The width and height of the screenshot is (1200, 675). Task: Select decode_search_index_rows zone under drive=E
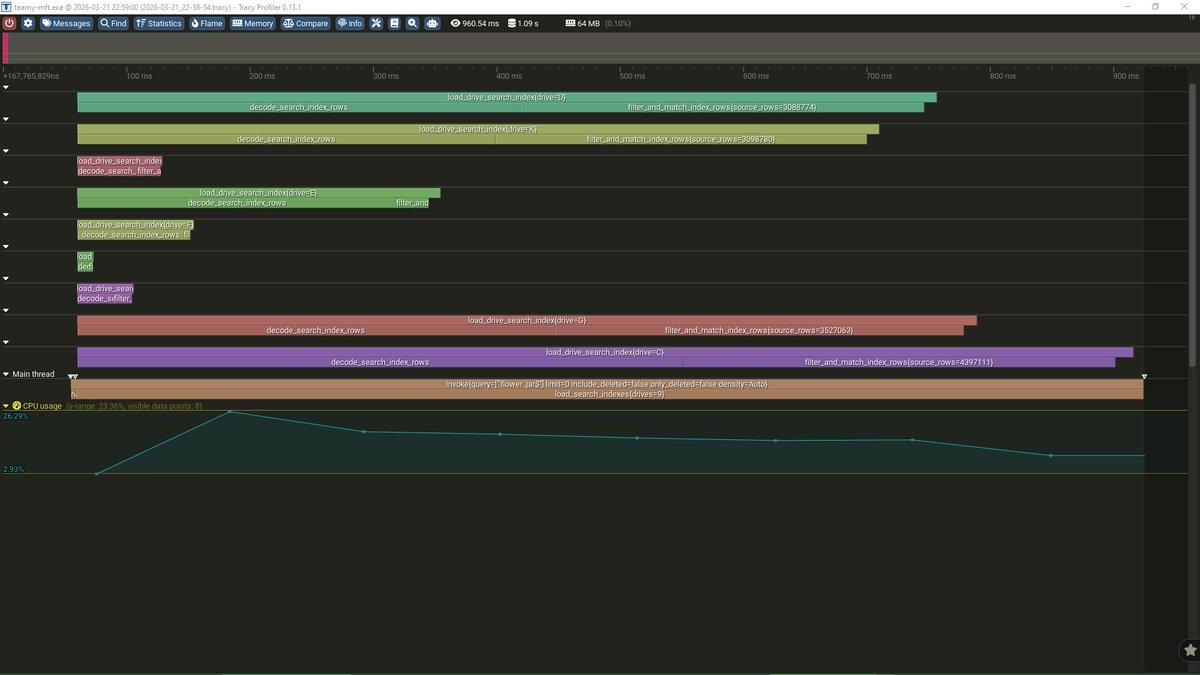click(x=236, y=203)
